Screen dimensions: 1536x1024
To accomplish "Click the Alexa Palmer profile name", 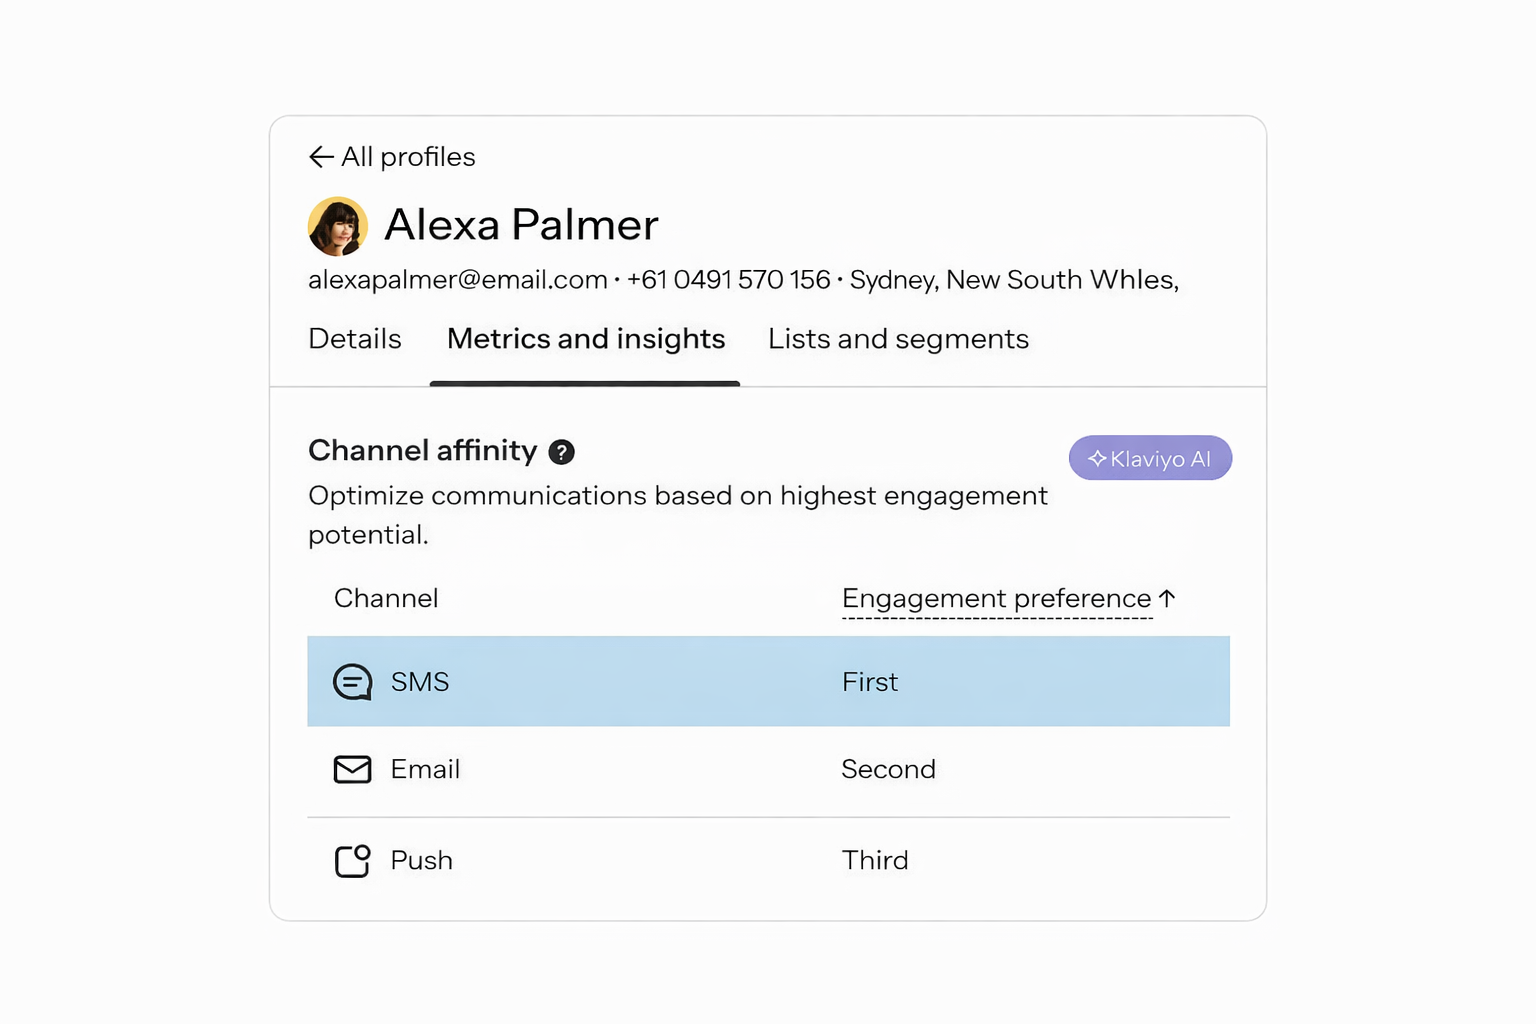I will coord(521,225).
